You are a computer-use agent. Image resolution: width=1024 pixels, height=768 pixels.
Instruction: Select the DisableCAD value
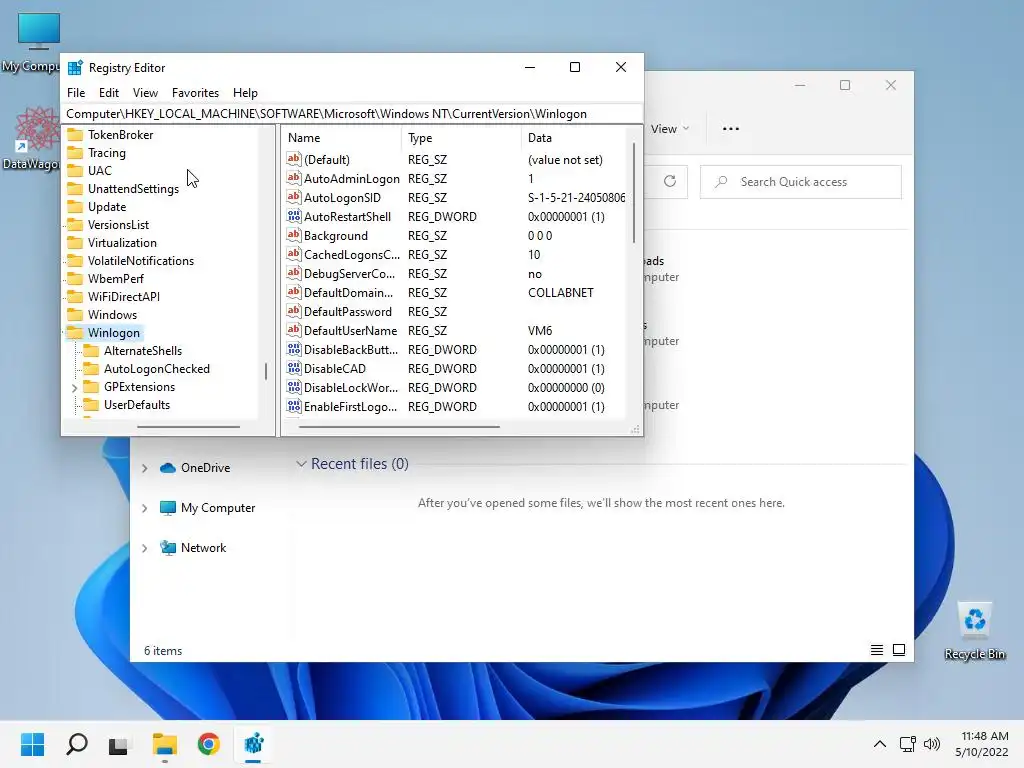[x=334, y=368]
